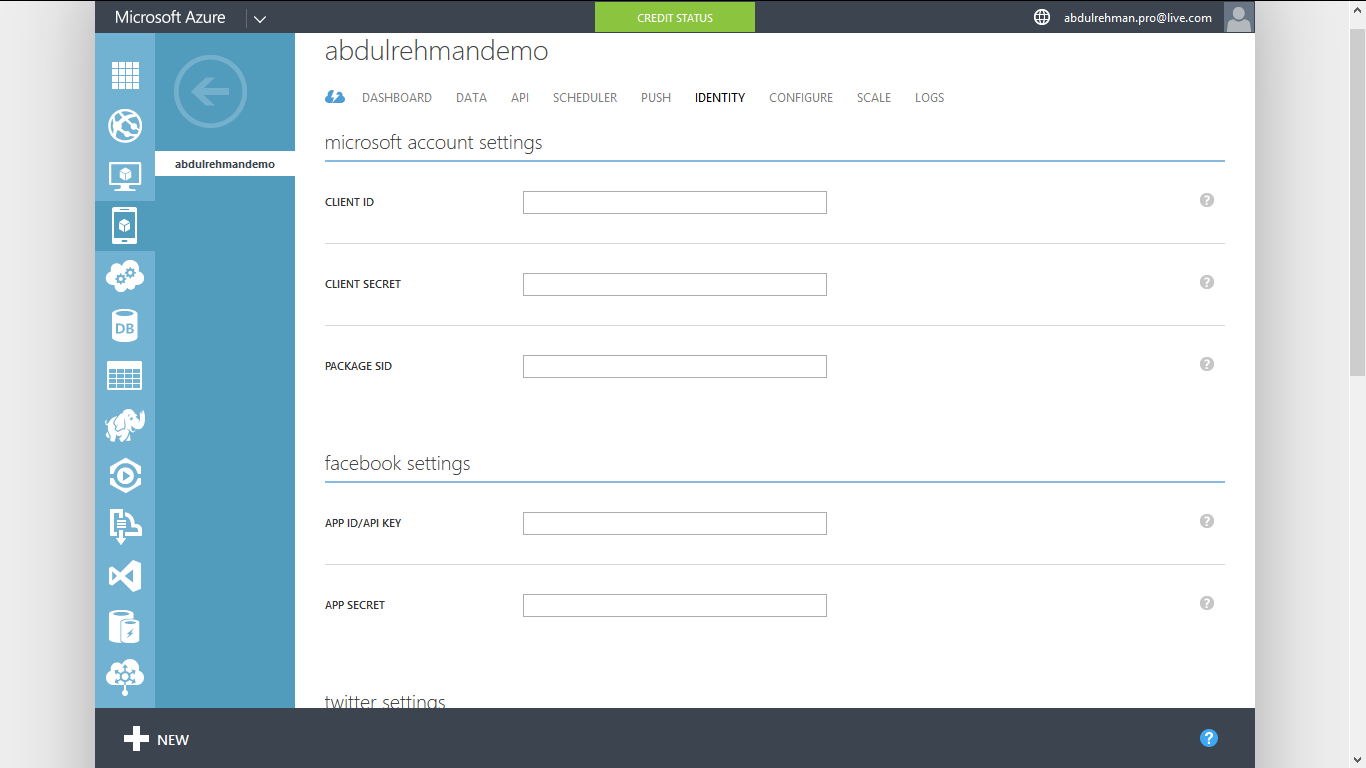Show help for Client Secret field
Image resolution: width=1366 pixels, height=768 pixels.
tap(1207, 282)
